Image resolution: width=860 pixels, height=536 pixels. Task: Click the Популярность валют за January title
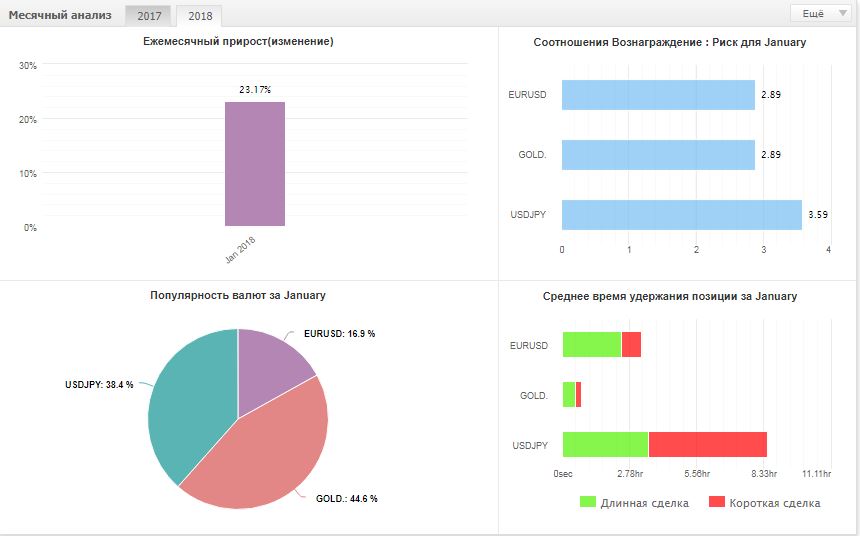coord(237,295)
